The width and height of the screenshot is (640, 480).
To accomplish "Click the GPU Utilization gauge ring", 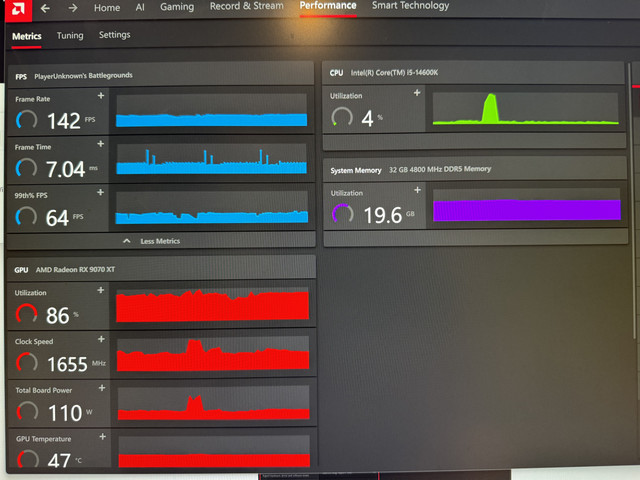I will tap(27, 314).
